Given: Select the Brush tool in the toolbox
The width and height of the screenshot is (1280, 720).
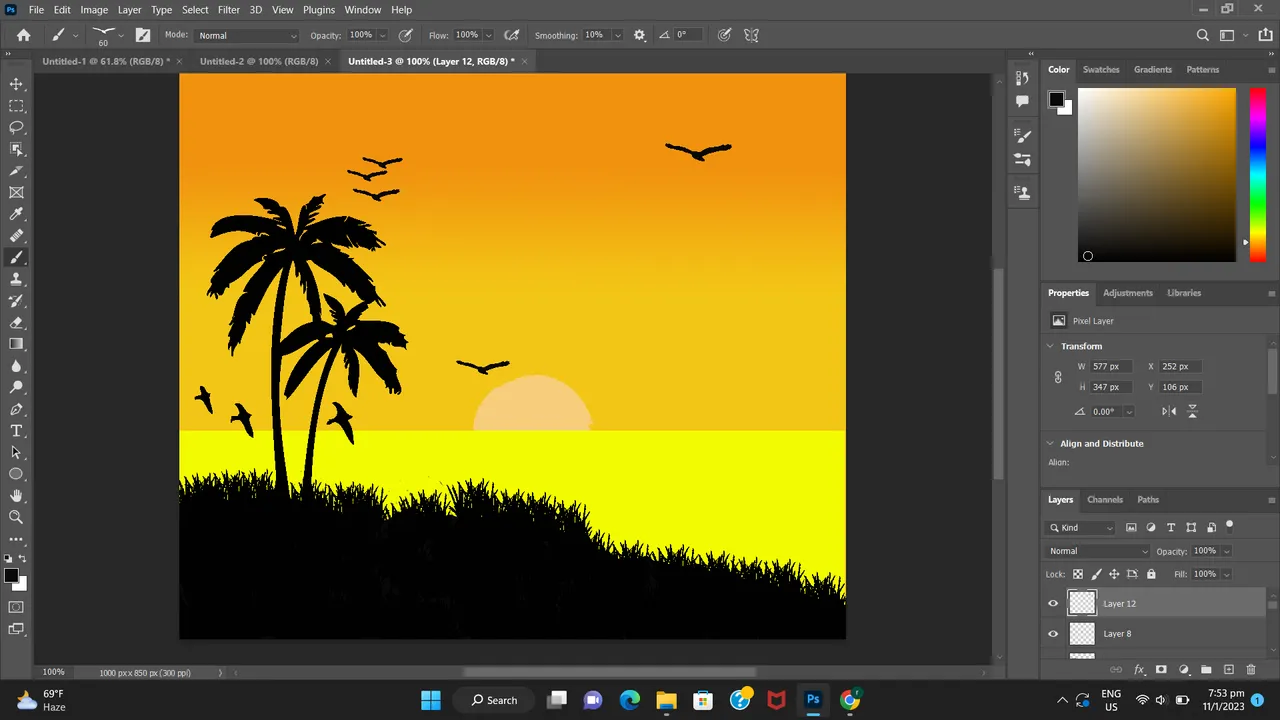Looking at the screenshot, I should [16, 258].
